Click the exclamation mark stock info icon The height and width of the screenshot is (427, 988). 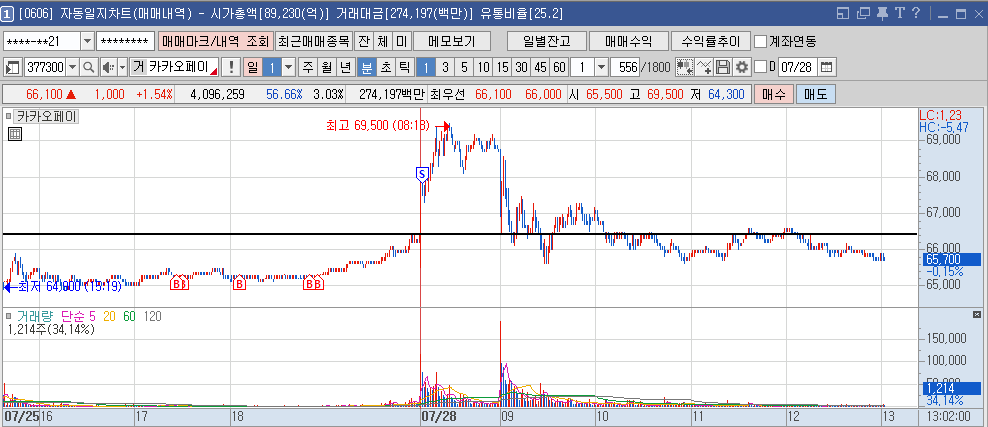(x=231, y=67)
